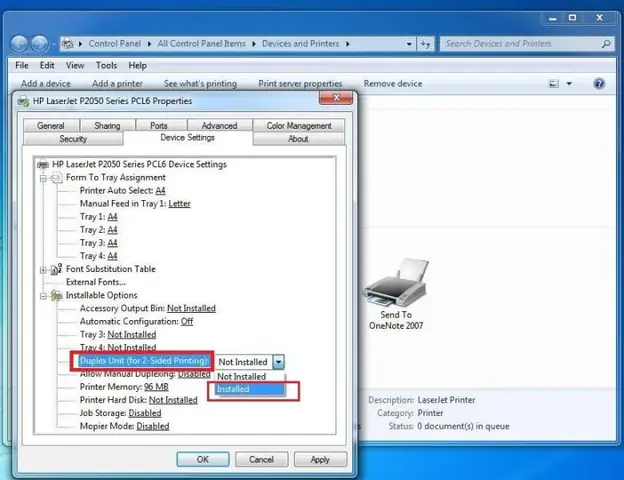Choose Not Installed in the dropdown list
The height and width of the screenshot is (480, 624).
(250, 377)
